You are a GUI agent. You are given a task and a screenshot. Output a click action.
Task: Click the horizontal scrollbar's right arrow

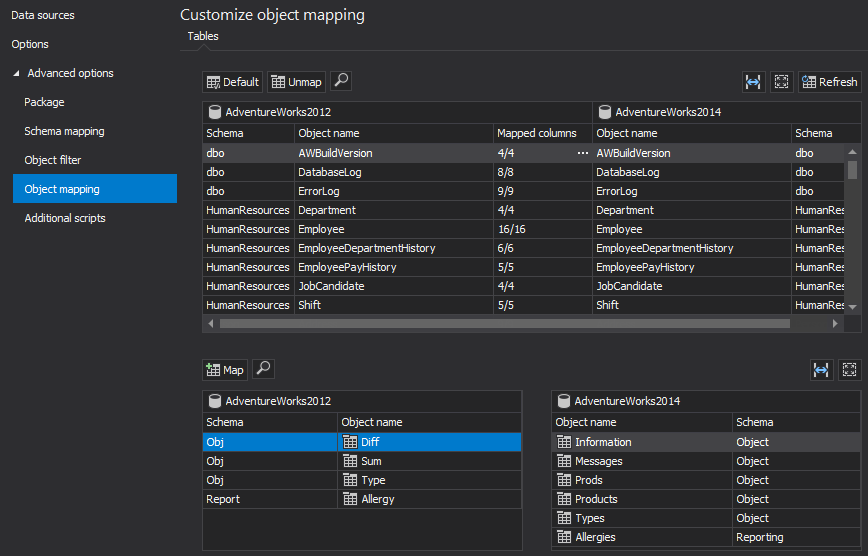(x=835, y=323)
